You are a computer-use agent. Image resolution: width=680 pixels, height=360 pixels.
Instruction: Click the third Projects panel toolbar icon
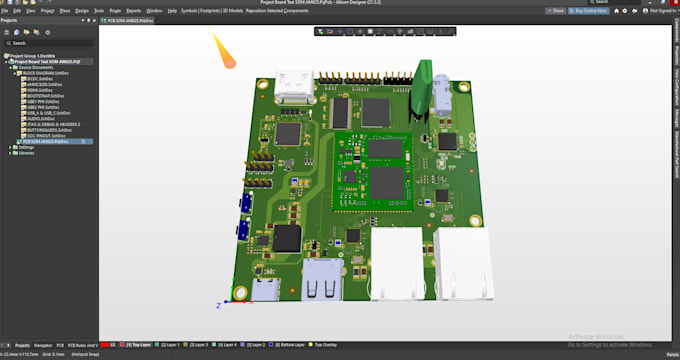26,33
